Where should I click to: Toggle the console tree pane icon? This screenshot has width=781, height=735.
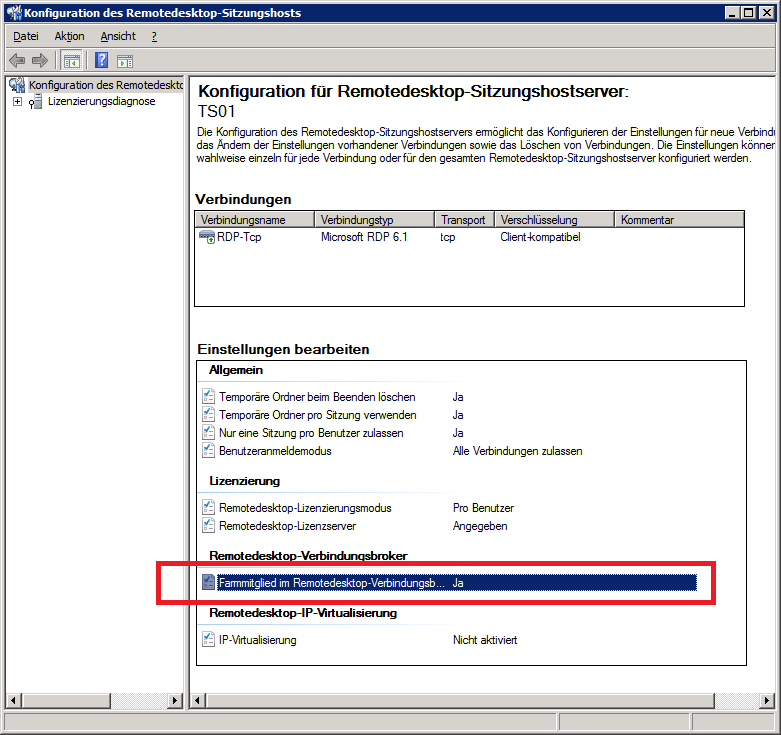point(71,60)
